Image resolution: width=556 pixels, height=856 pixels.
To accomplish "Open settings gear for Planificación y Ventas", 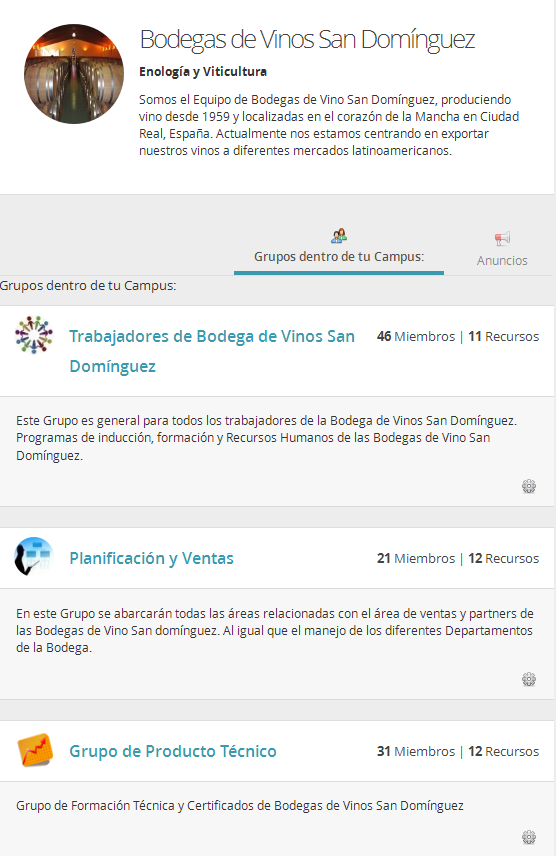I will [529, 679].
